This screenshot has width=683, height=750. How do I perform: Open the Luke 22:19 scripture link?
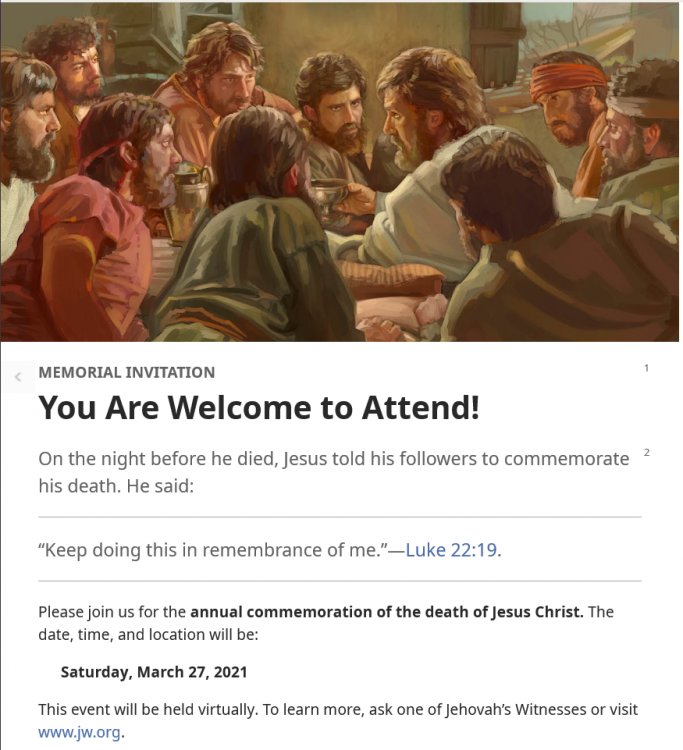[x=450, y=549]
